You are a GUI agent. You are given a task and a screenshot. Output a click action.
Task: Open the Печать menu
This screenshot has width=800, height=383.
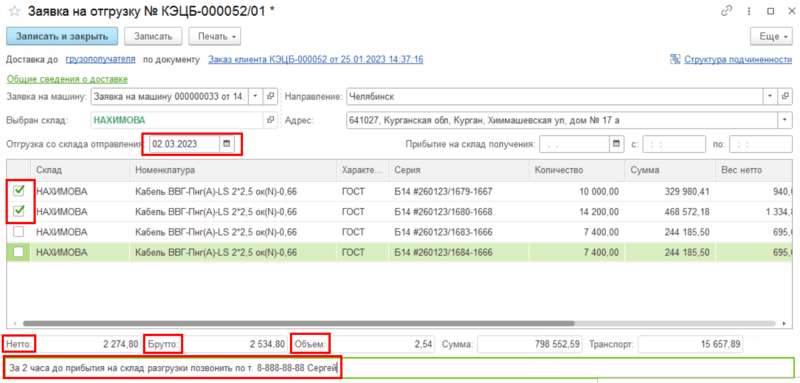pos(215,37)
